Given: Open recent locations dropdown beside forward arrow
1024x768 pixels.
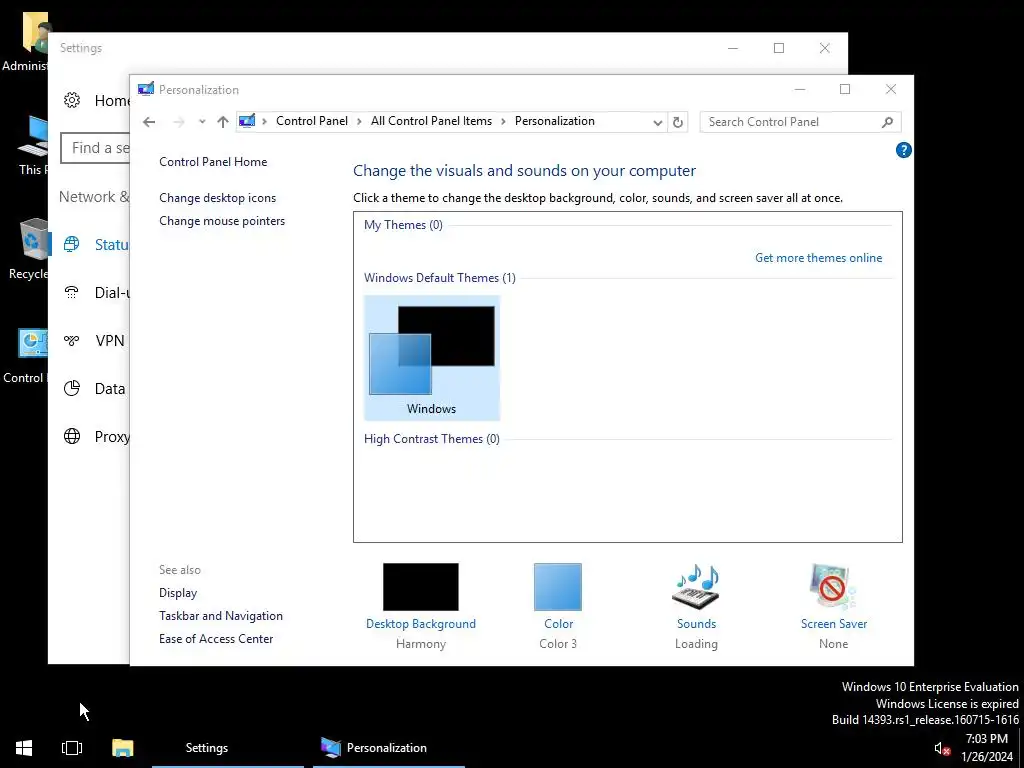Looking at the screenshot, I should point(202,122).
